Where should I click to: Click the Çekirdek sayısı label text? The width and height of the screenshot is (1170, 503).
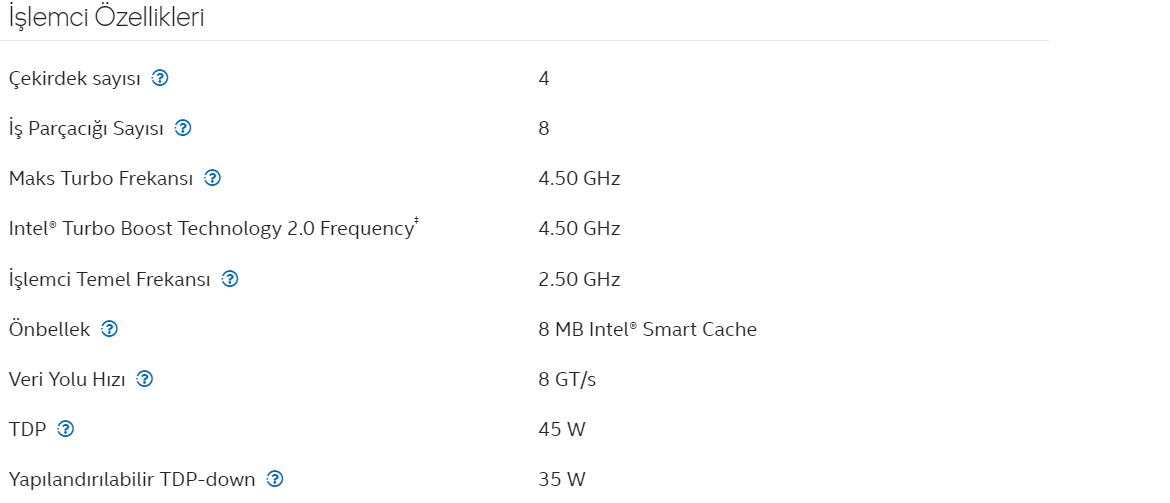coord(75,78)
